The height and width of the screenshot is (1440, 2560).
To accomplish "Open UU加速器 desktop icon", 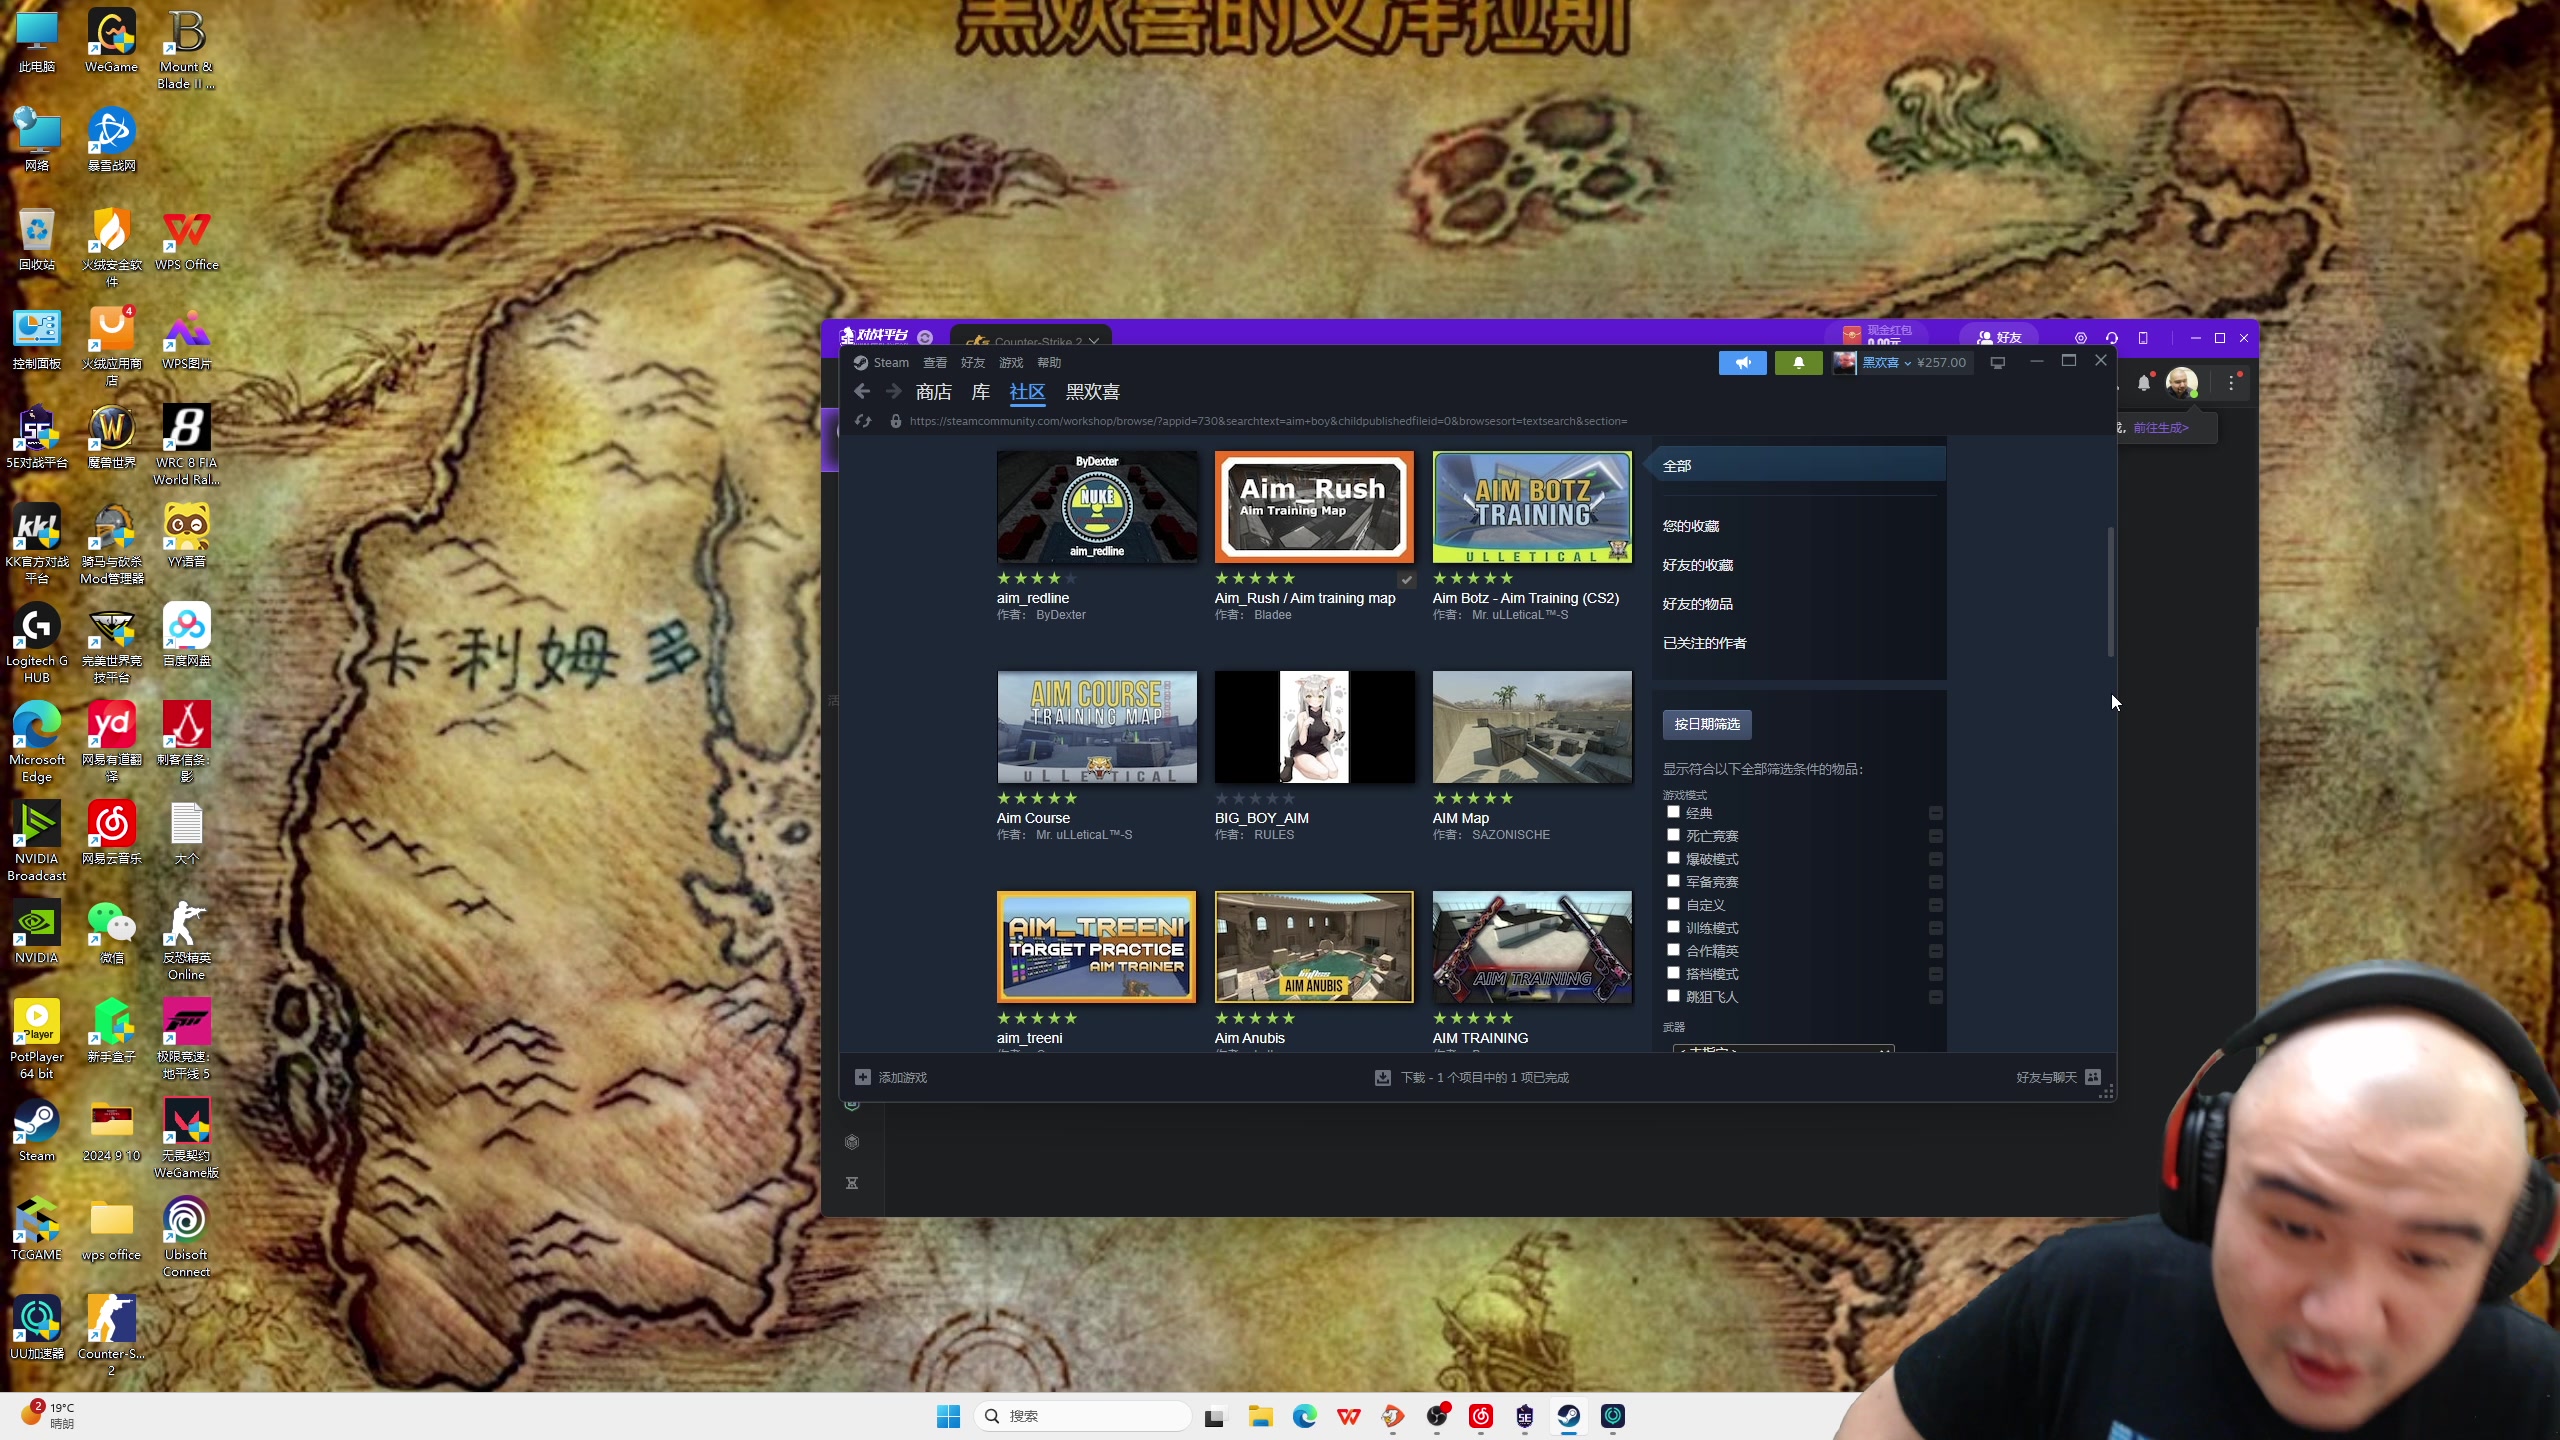I will [x=37, y=1327].
